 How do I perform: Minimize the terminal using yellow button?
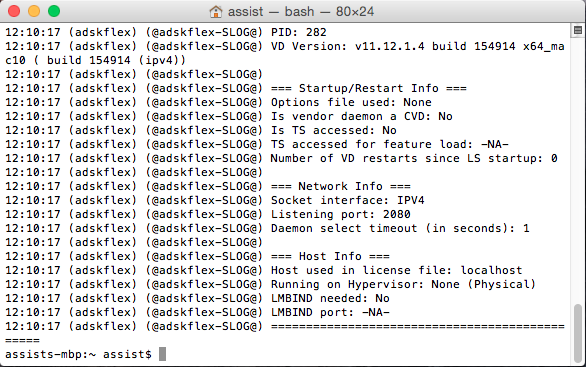click(x=34, y=11)
